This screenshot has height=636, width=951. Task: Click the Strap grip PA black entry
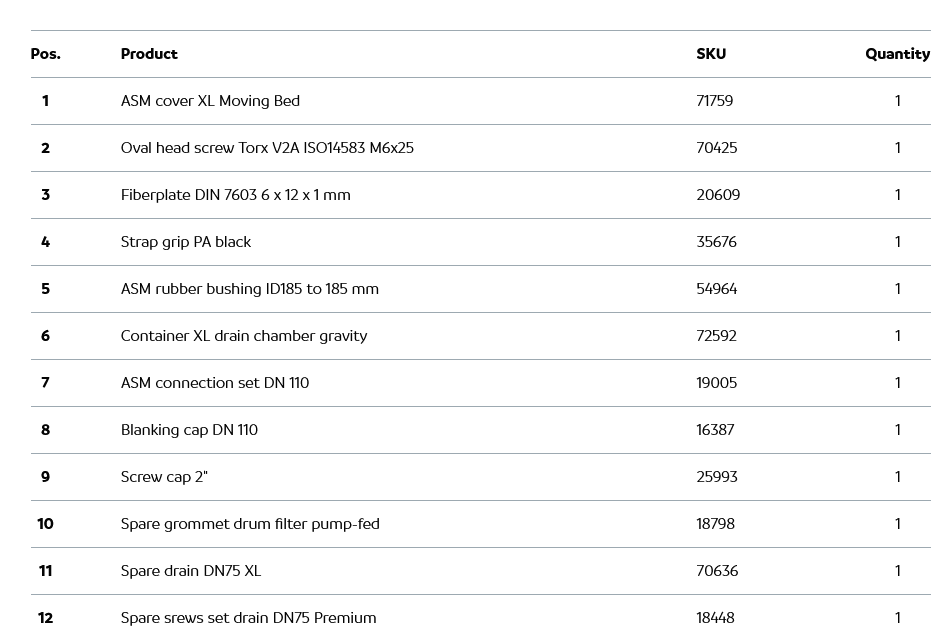click(x=186, y=242)
